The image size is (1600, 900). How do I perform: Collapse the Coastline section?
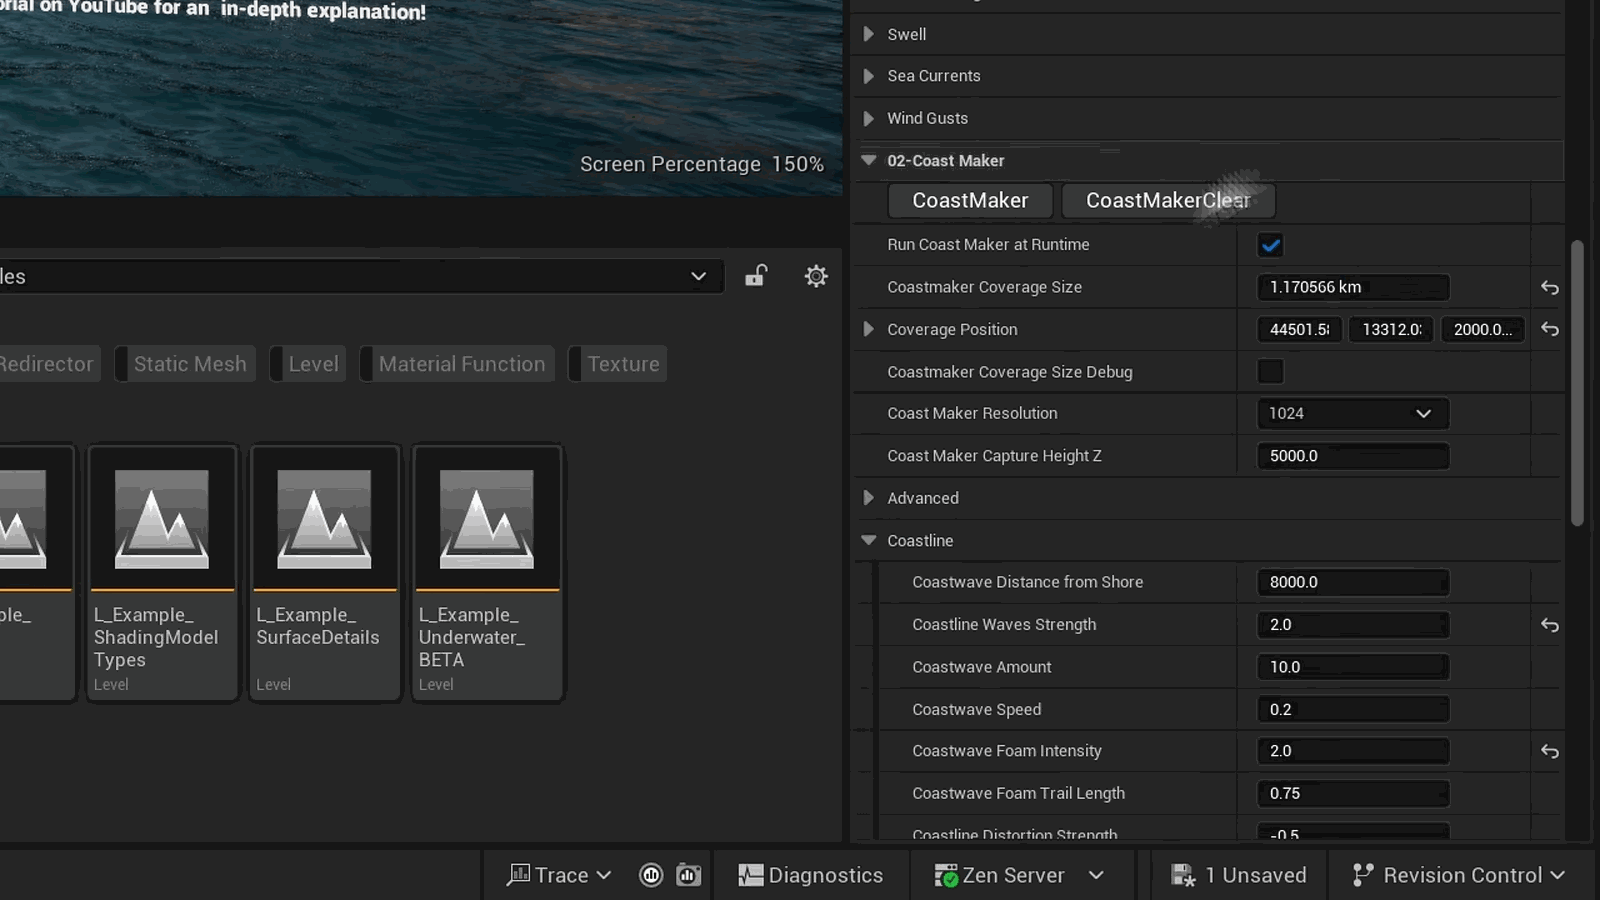[x=868, y=540]
